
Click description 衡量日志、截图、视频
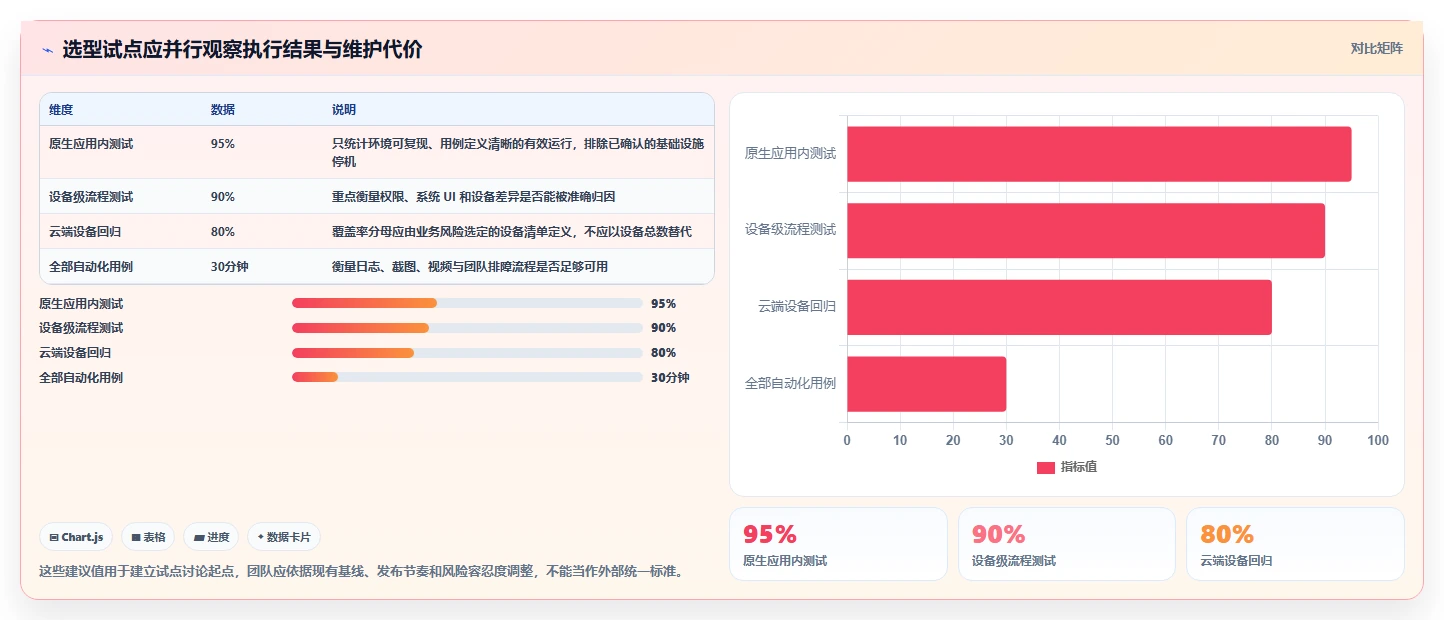click(x=470, y=267)
